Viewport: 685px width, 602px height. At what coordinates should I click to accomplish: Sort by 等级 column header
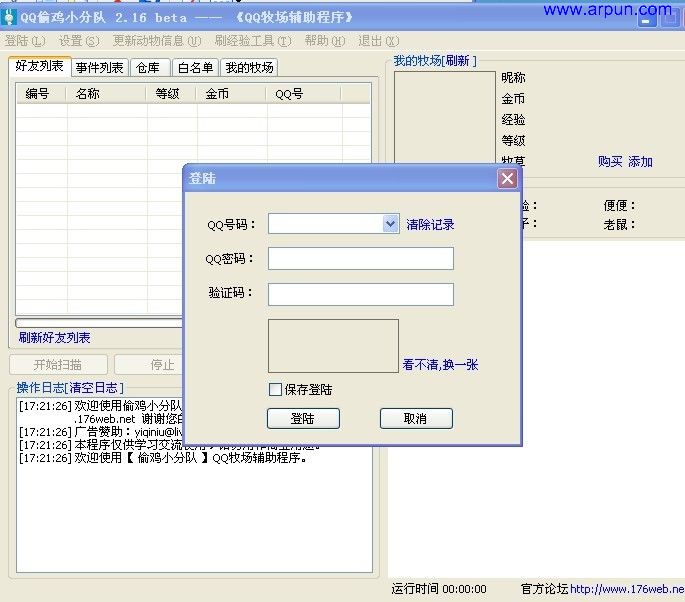click(171, 93)
